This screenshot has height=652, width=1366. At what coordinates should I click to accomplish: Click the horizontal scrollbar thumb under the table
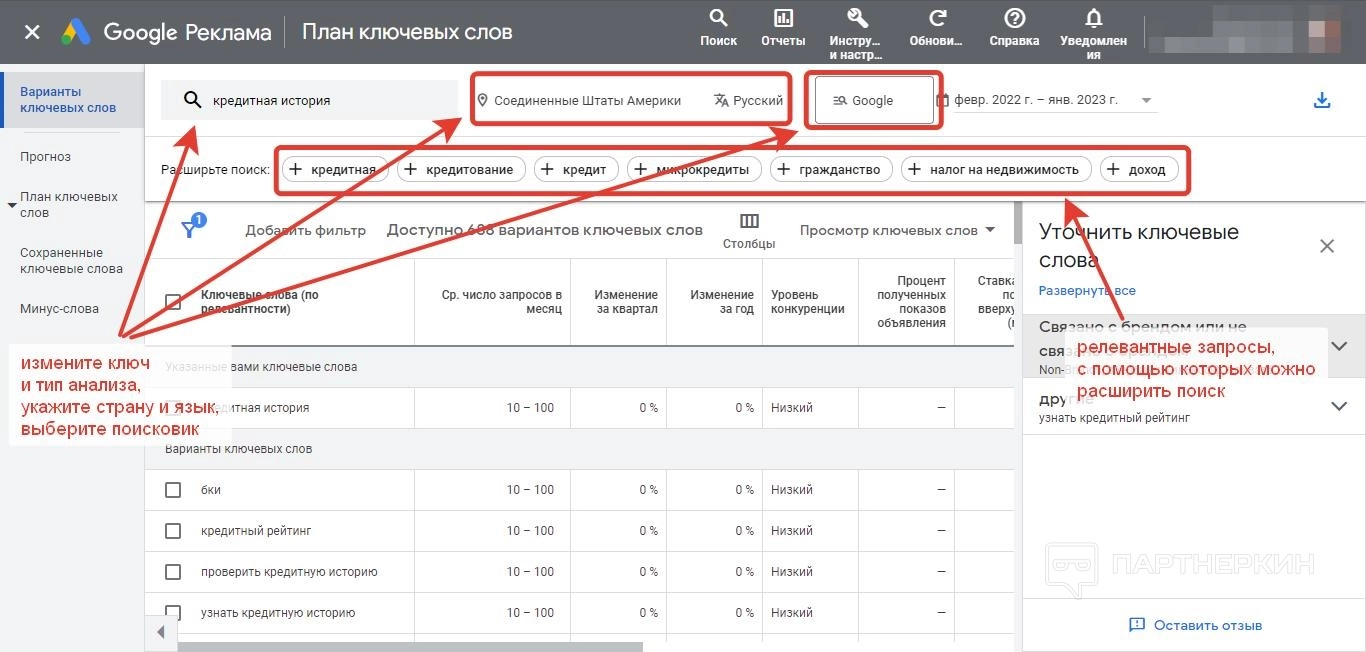click(408, 647)
